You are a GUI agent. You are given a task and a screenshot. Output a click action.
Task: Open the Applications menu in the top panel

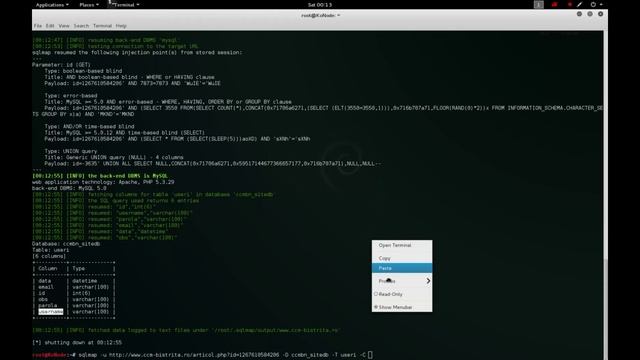coord(52,5)
